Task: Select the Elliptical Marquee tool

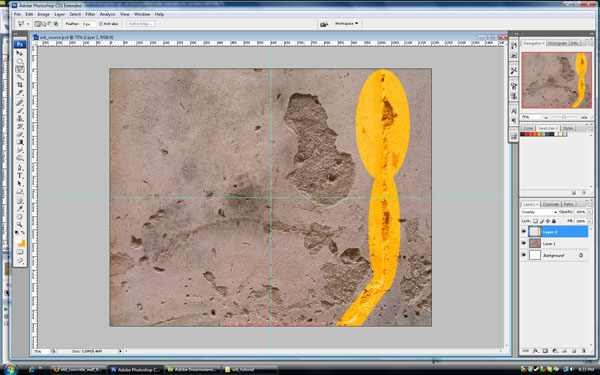Action: 20,61
